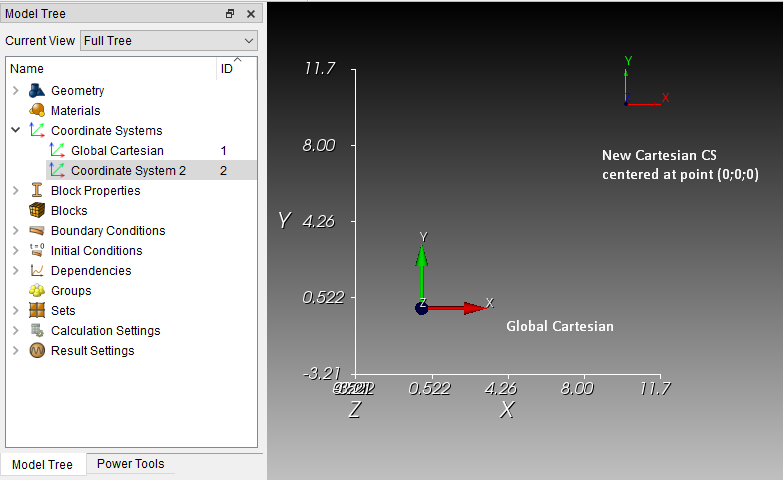Collapse the Coordinate Systems node
Image resolution: width=783 pixels, height=480 pixels.
pos(15,130)
